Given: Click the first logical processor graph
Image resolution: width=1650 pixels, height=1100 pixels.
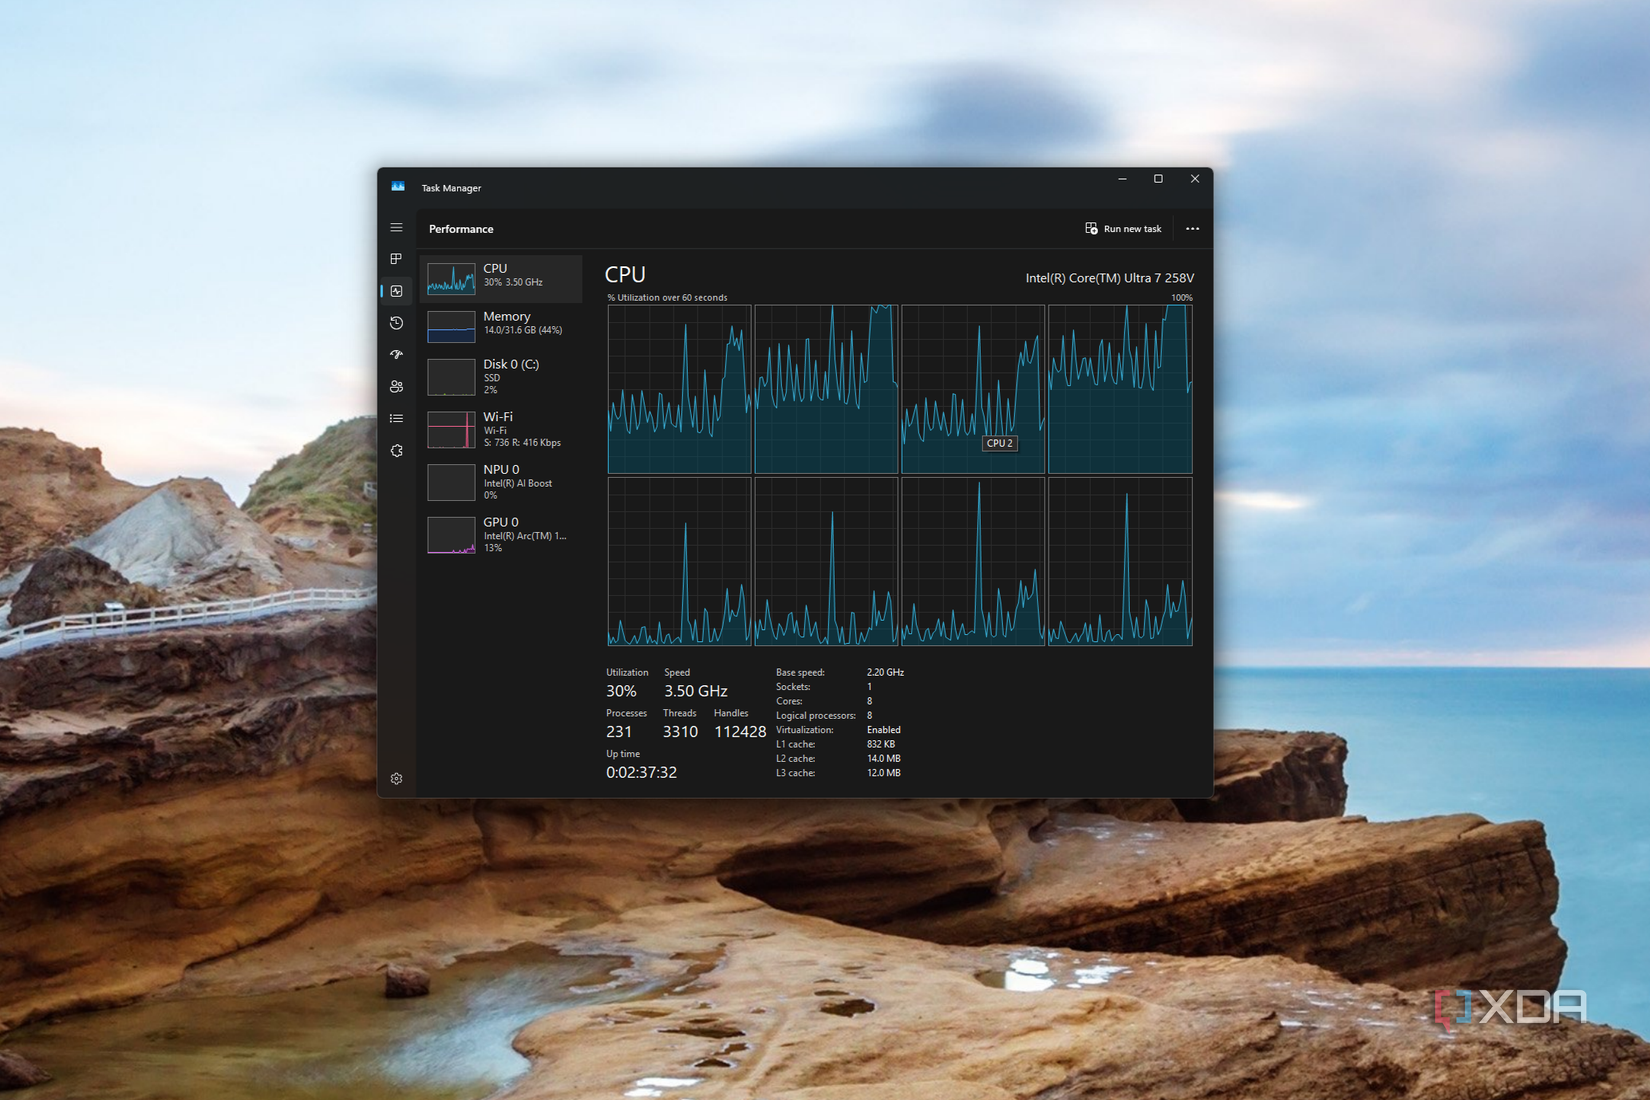Looking at the screenshot, I should coord(679,389).
